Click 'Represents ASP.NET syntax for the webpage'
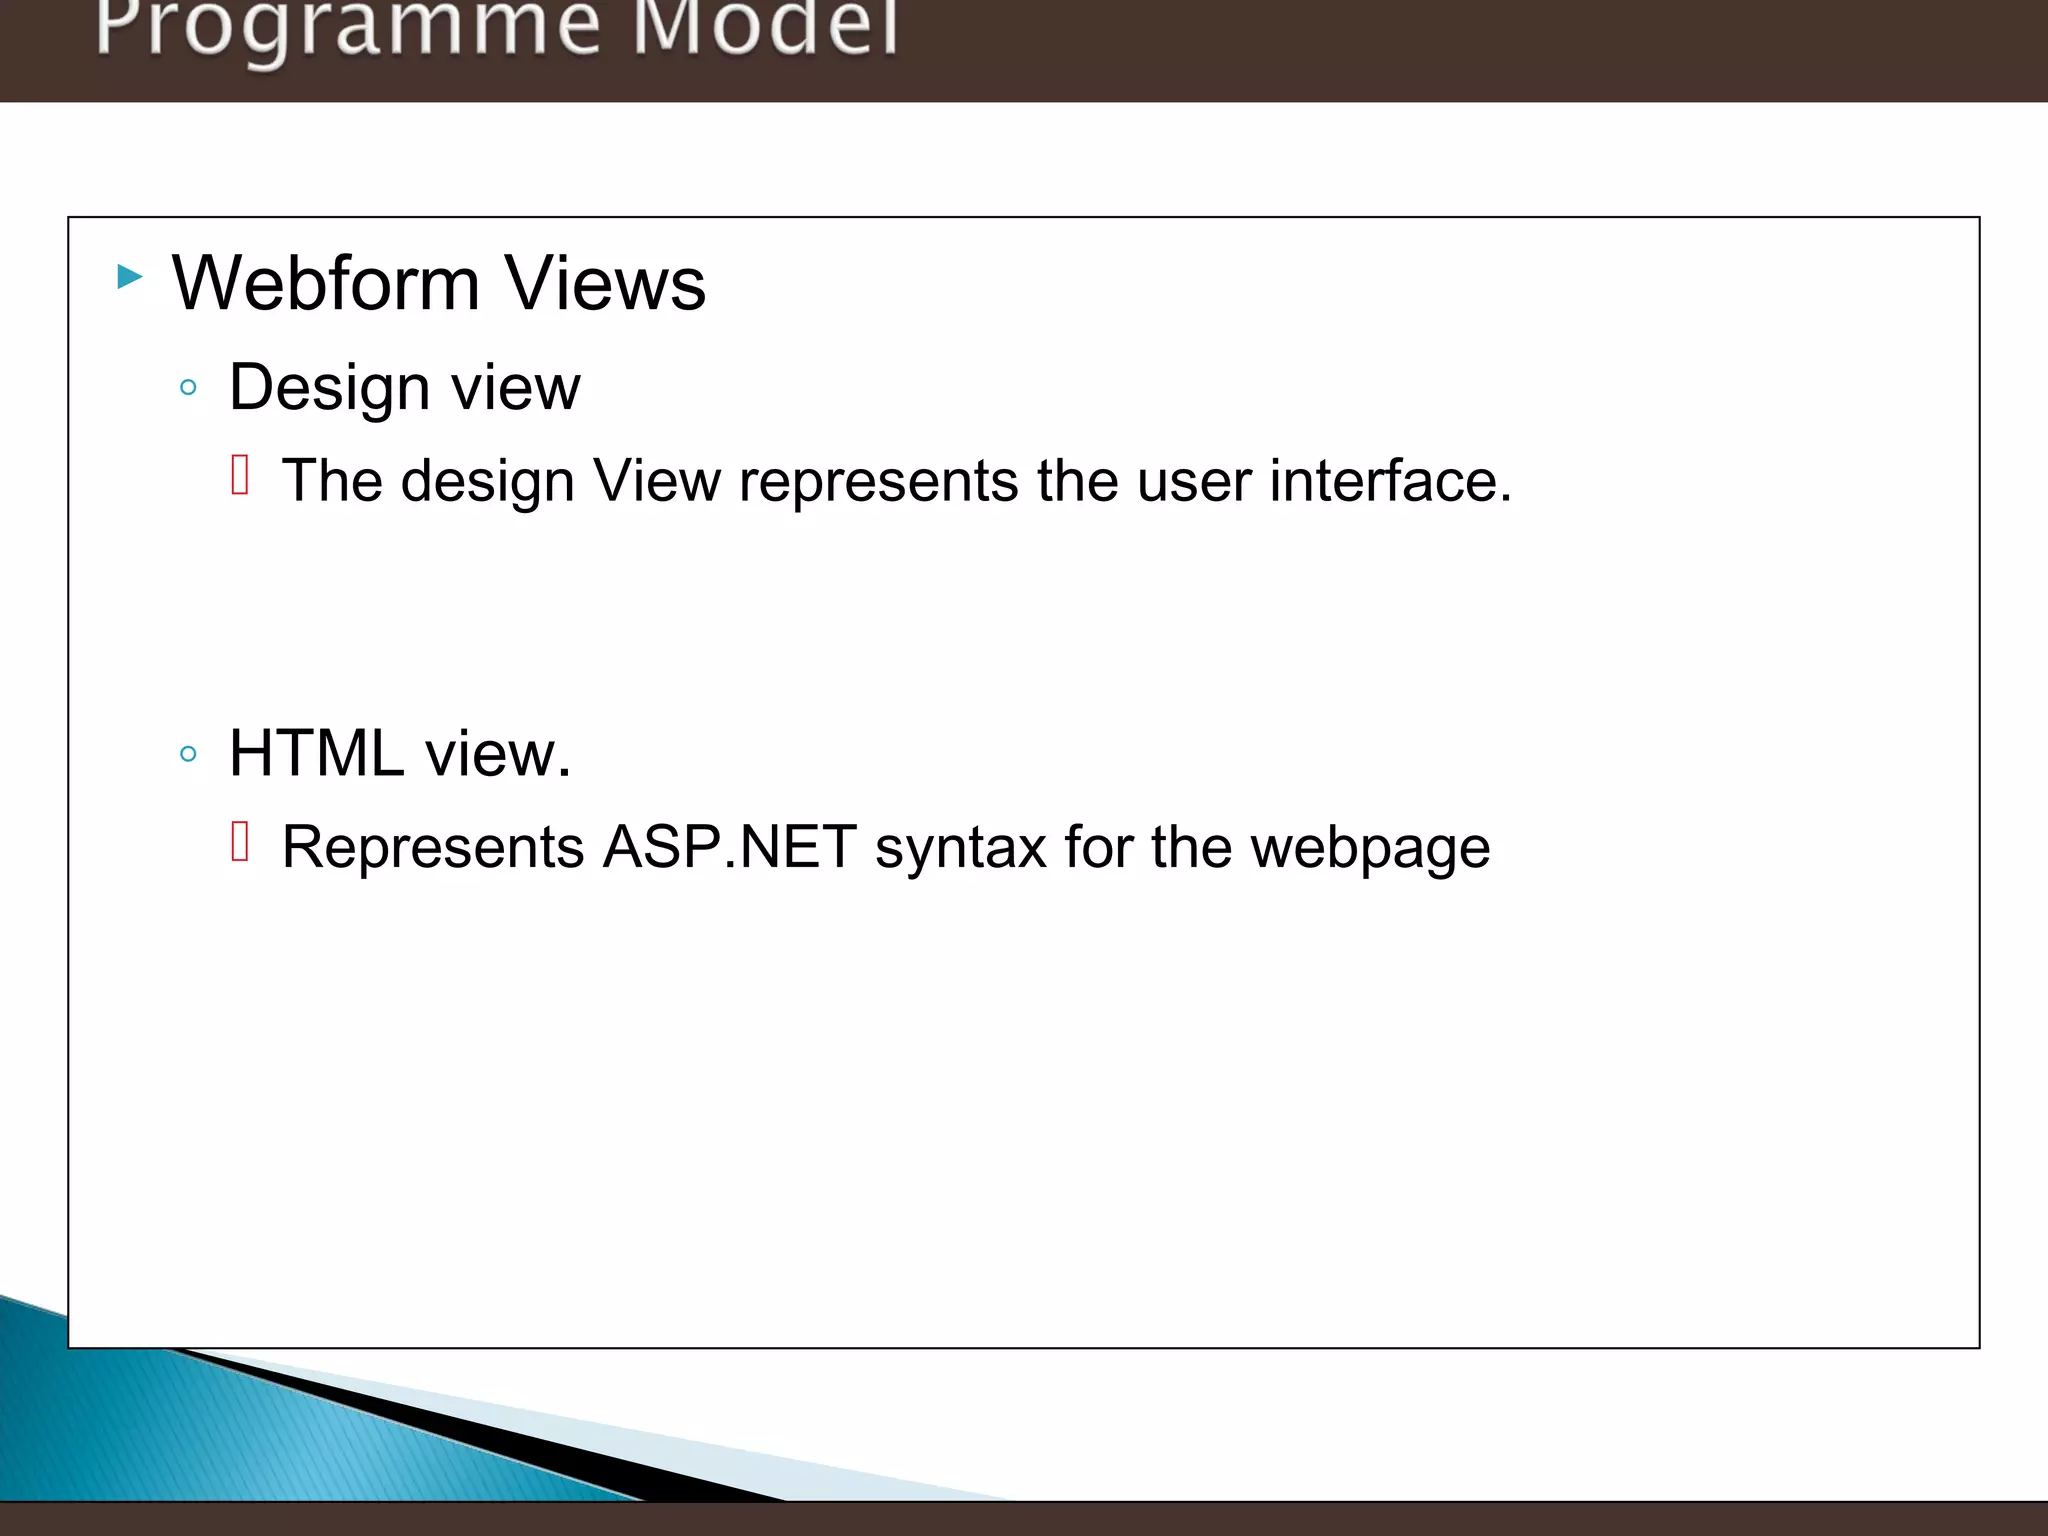2048x1536 pixels. coord(886,848)
